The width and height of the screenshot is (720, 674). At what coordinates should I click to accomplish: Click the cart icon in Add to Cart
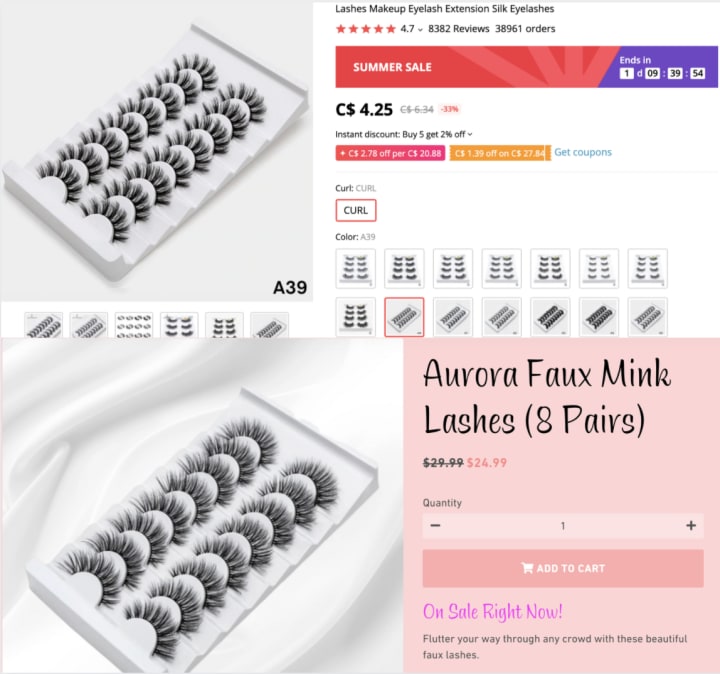coord(527,568)
